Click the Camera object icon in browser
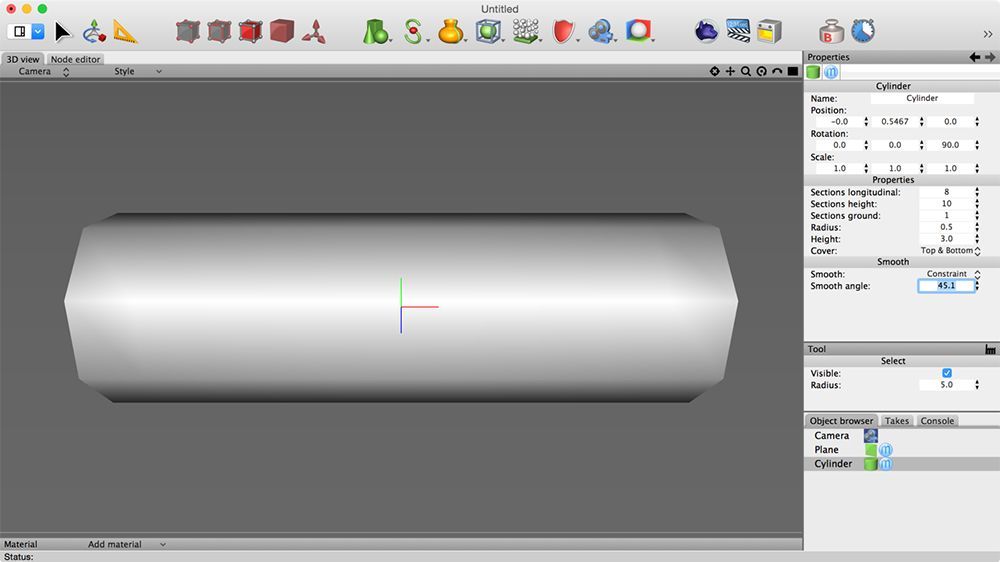 point(871,436)
